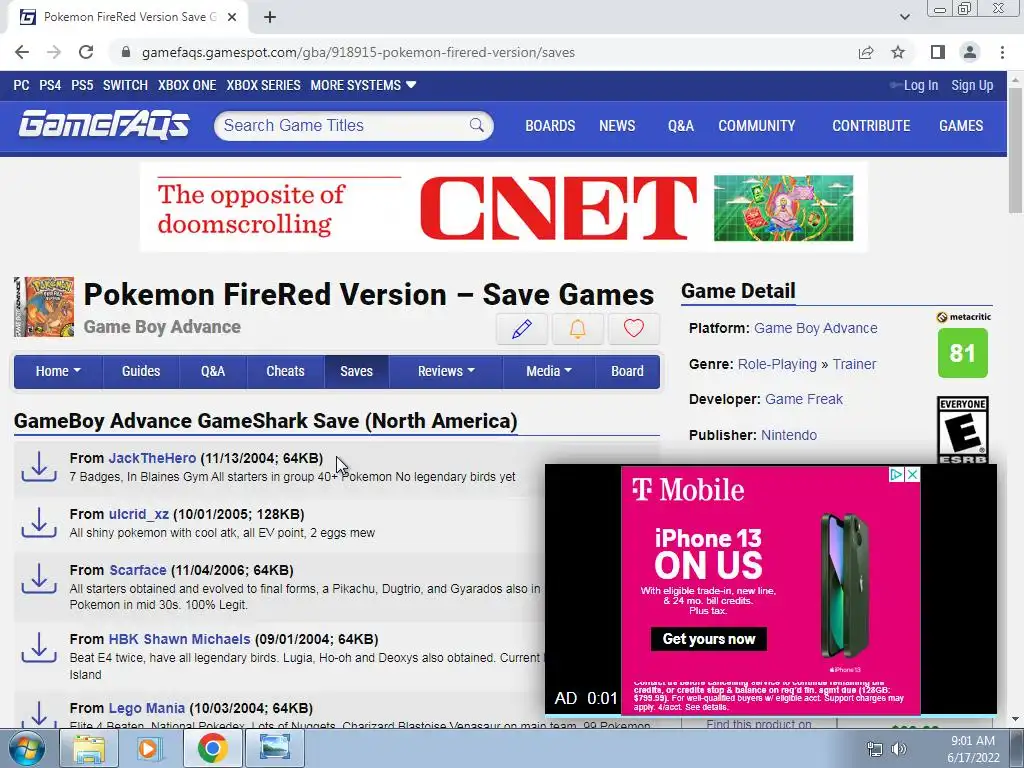Open the Q&A game tab

point(213,371)
